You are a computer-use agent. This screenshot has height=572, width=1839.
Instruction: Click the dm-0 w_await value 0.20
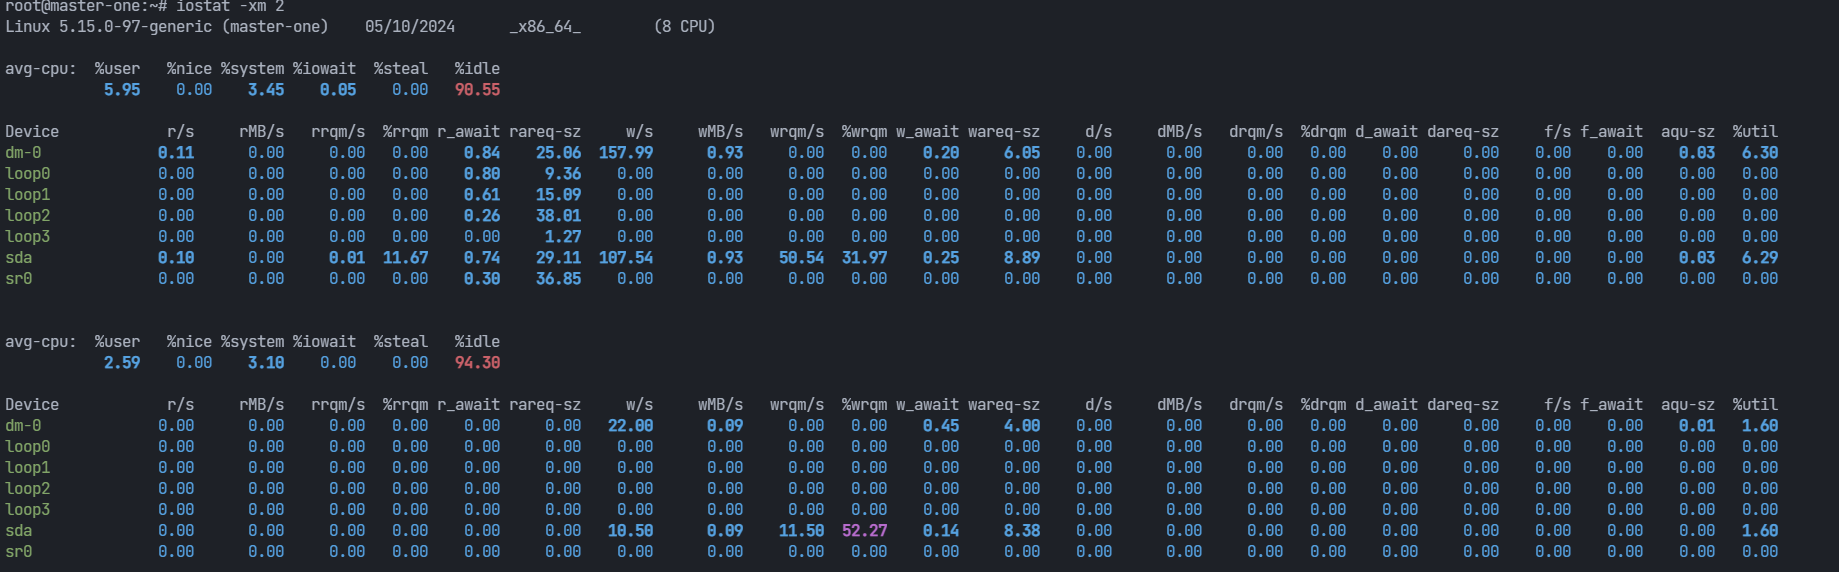click(x=941, y=153)
